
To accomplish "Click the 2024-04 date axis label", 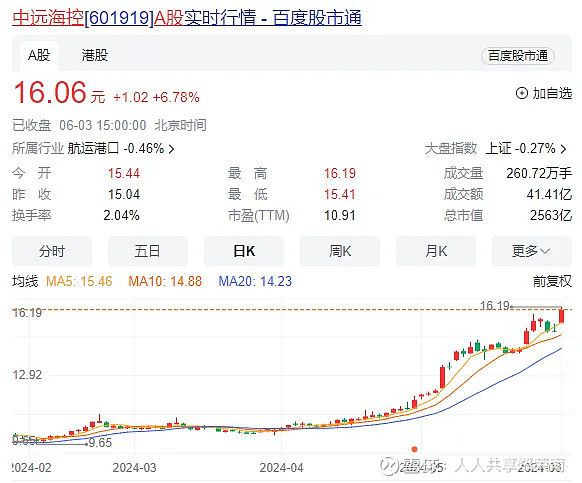I will pyautogui.click(x=281, y=468).
